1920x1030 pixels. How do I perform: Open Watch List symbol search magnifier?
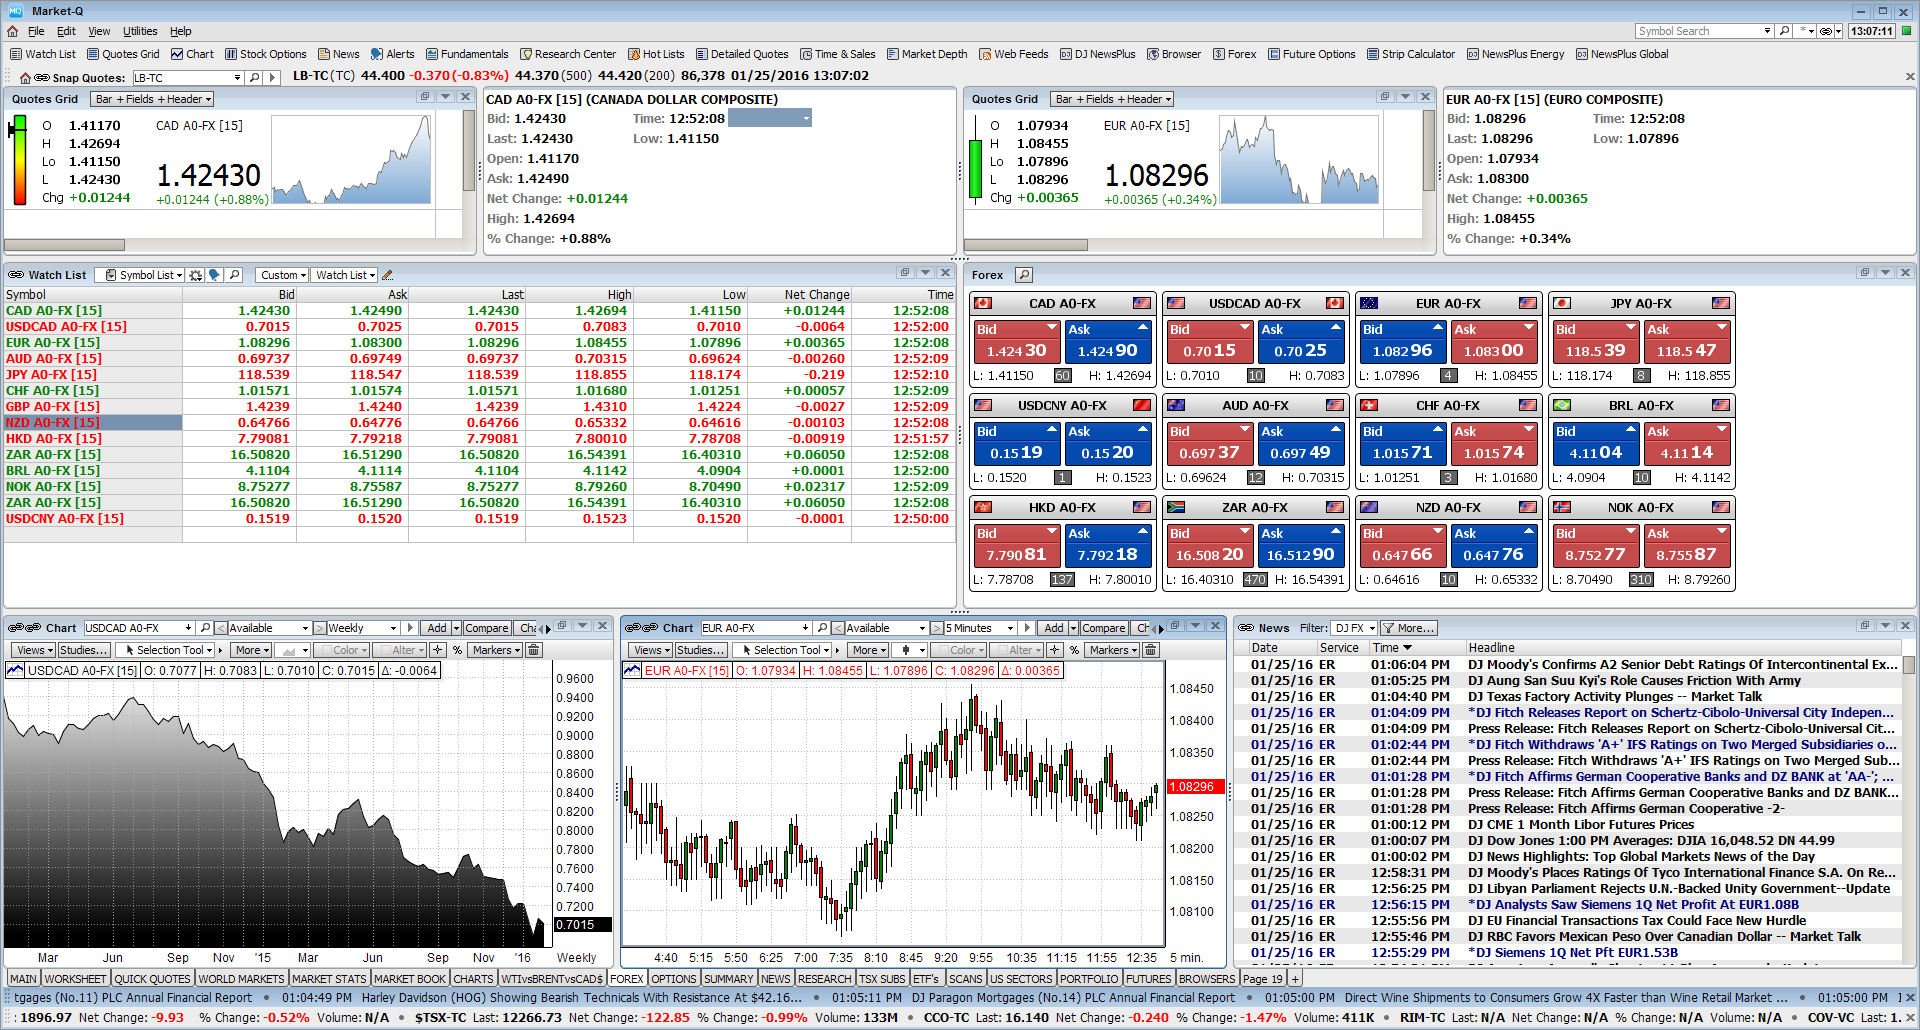[x=234, y=275]
